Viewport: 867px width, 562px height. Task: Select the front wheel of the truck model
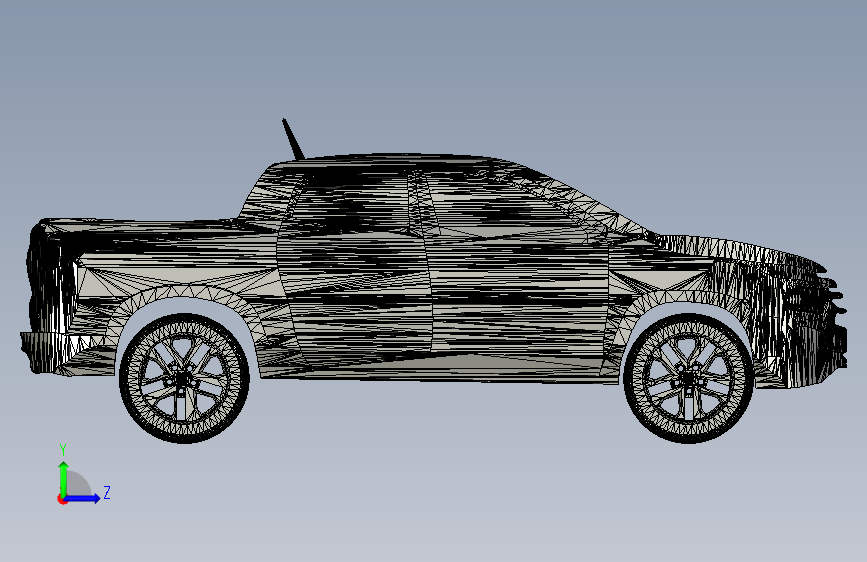tap(688, 378)
